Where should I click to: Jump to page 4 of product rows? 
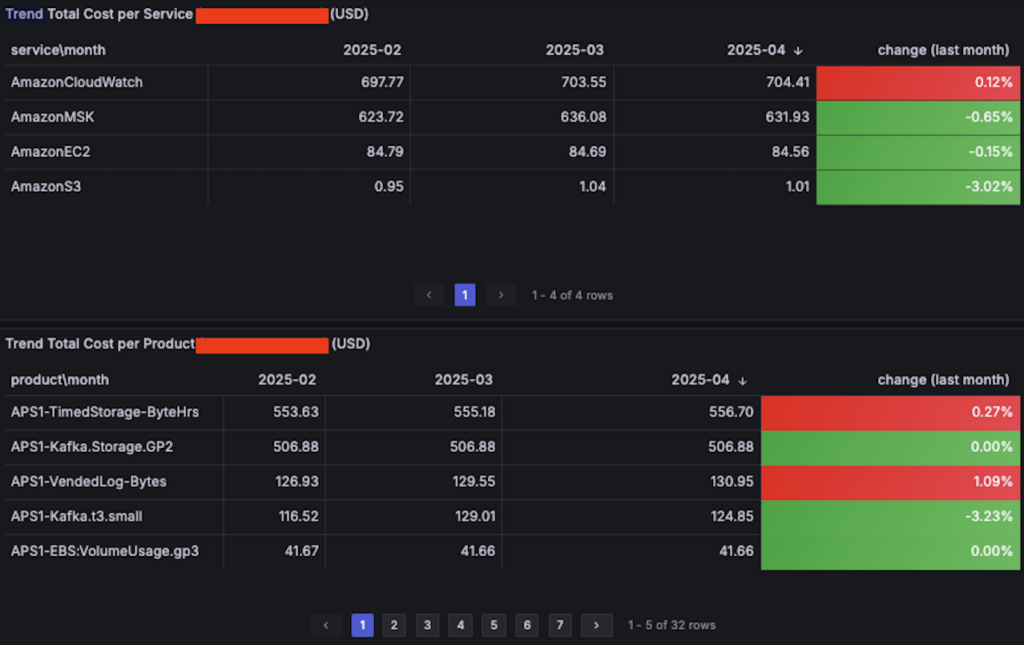pyautogui.click(x=460, y=625)
